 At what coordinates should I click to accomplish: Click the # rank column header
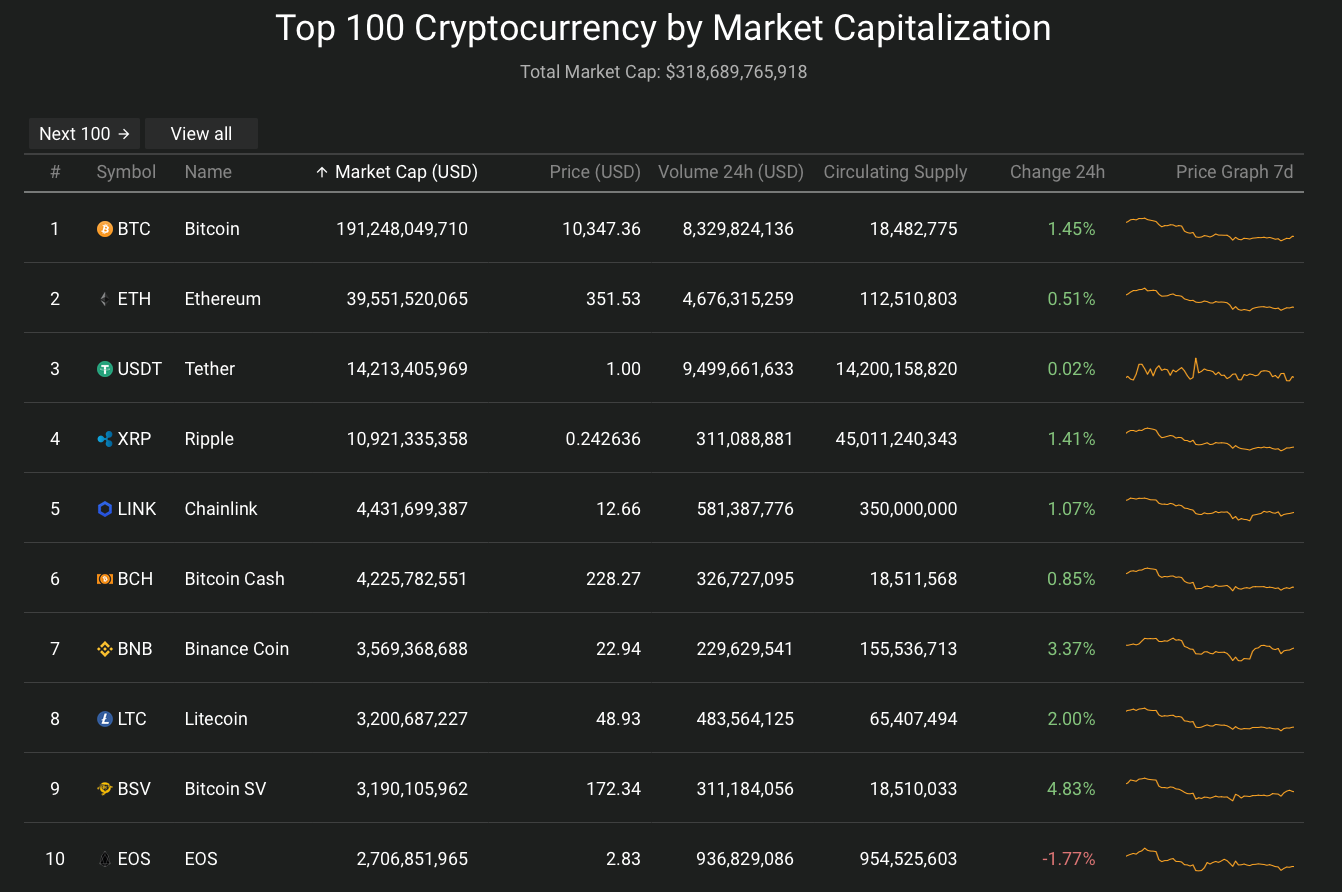coord(55,172)
